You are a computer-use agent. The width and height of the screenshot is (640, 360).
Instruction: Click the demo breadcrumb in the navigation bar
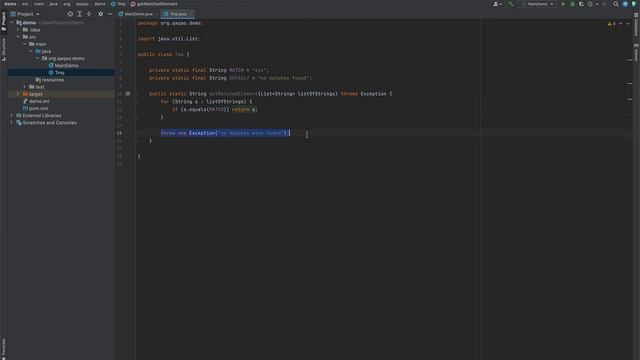click(x=10, y=4)
